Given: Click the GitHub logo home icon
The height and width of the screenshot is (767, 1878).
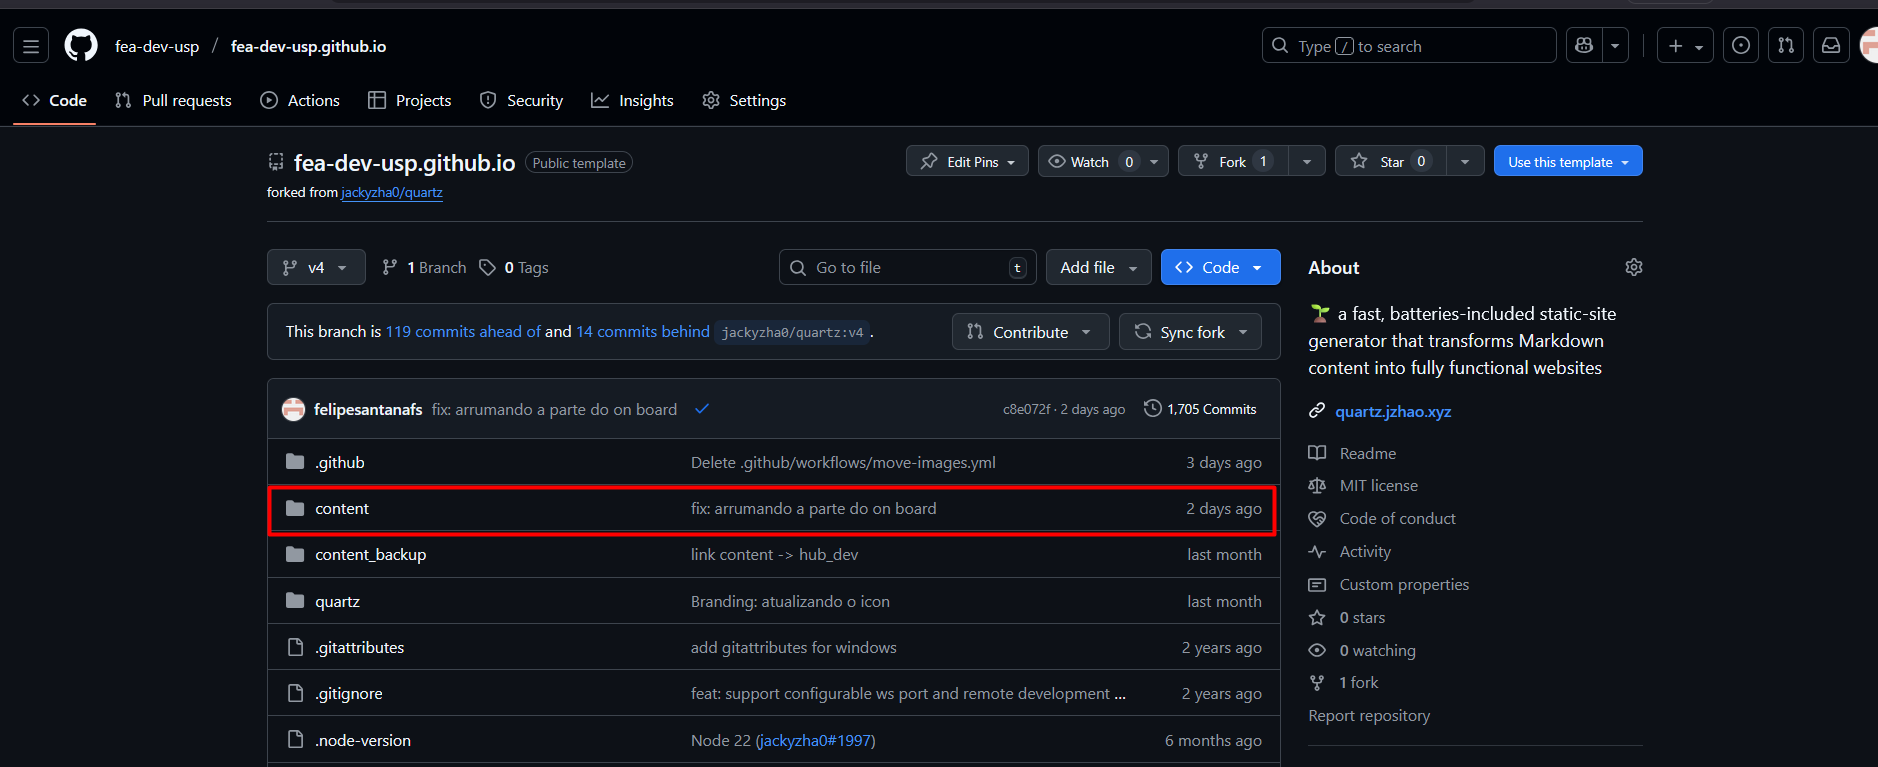Looking at the screenshot, I should [81, 46].
